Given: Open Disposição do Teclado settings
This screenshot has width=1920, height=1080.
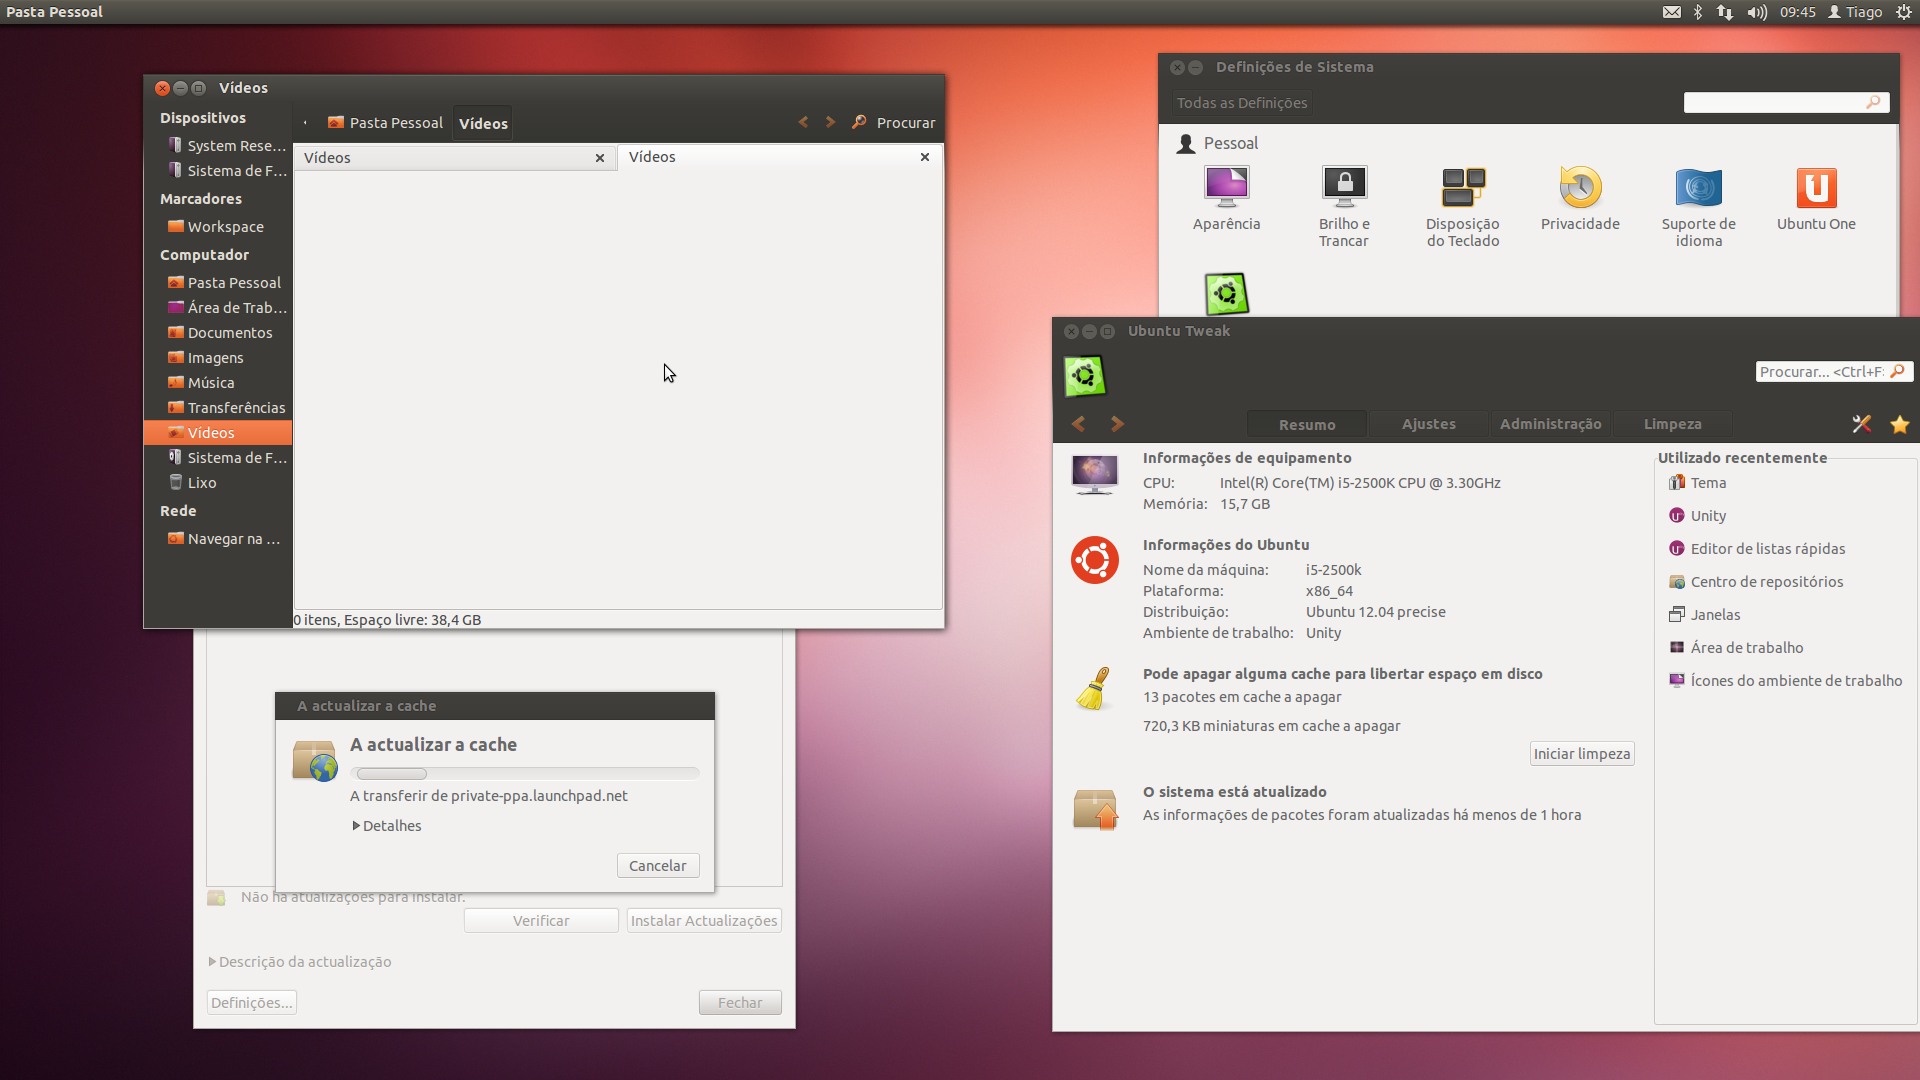Looking at the screenshot, I should pyautogui.click(x=1462, y=188).
